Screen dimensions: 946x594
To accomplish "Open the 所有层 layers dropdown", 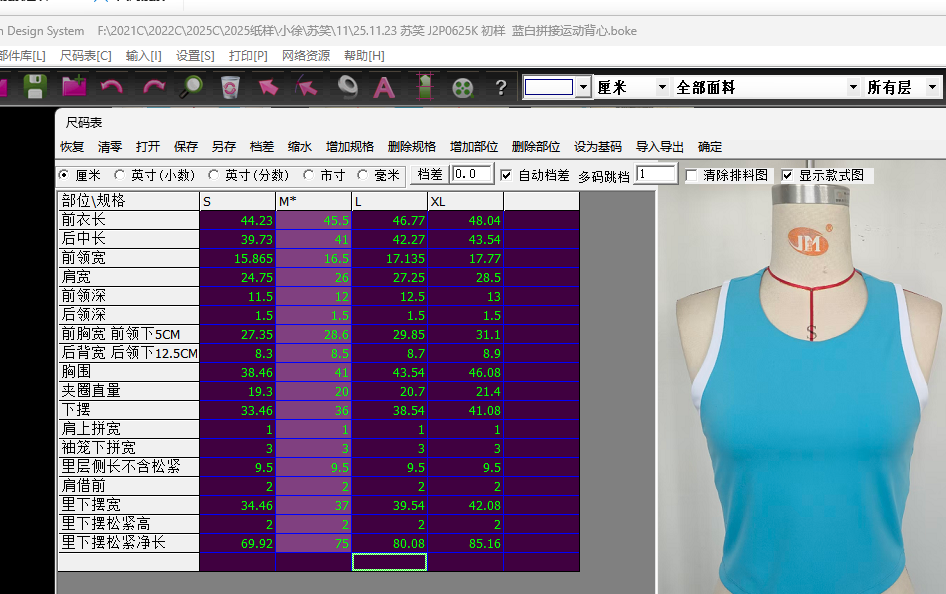I will [x=932, y=88].
